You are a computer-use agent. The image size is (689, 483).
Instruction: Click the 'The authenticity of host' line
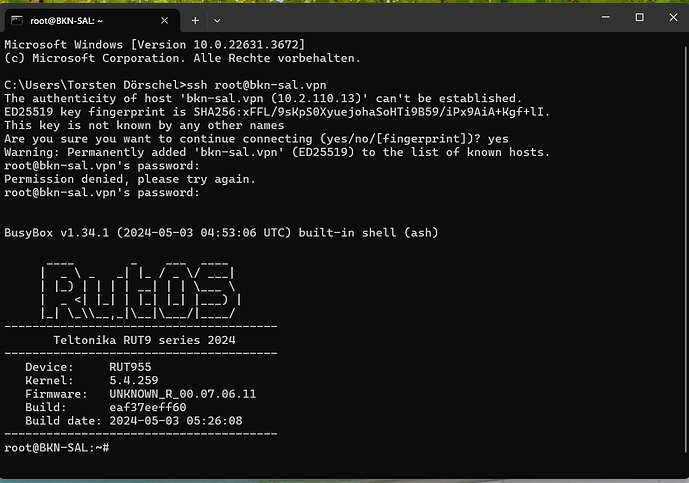click(263, 98)
